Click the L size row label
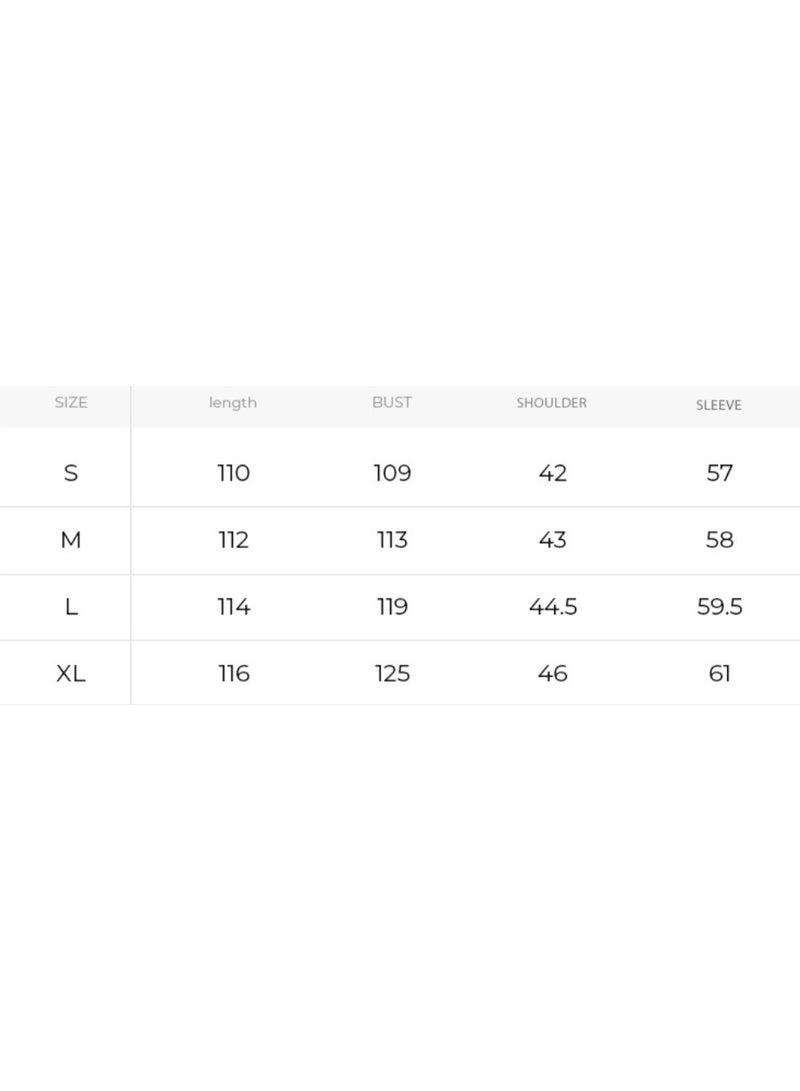Image resolution: width=800 pixels, height=1091 pixels. [71, 607]
